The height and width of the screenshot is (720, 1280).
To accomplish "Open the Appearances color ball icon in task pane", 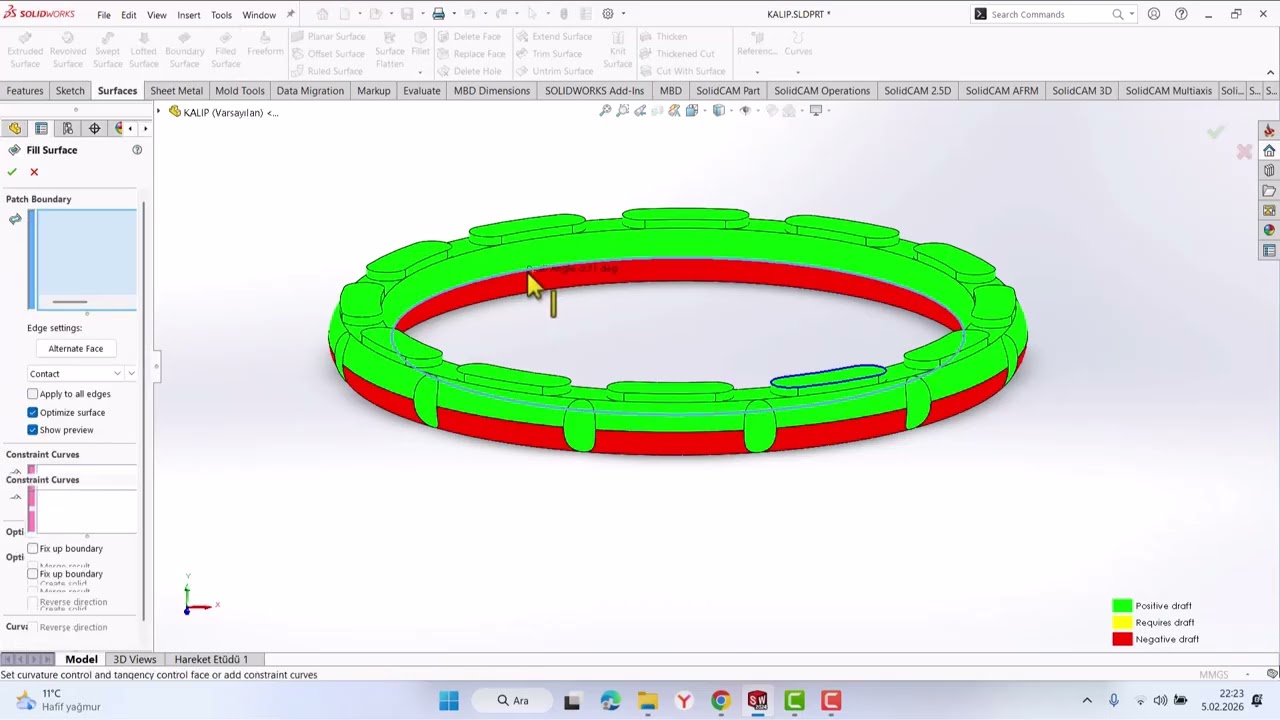I will tap(1269, 230).
